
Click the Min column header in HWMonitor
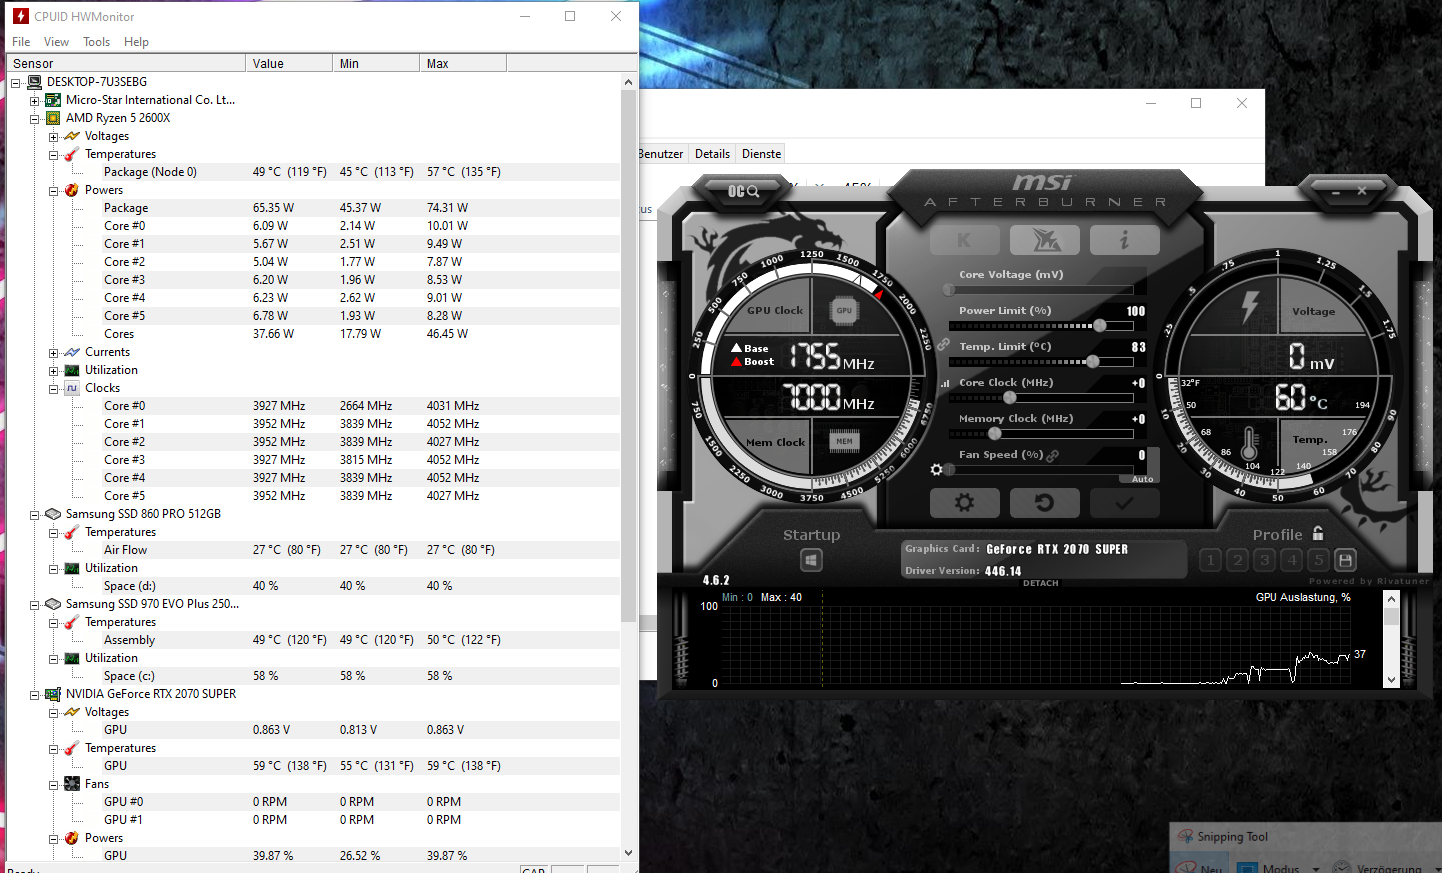pyautogui.click(x=376, y=63)
